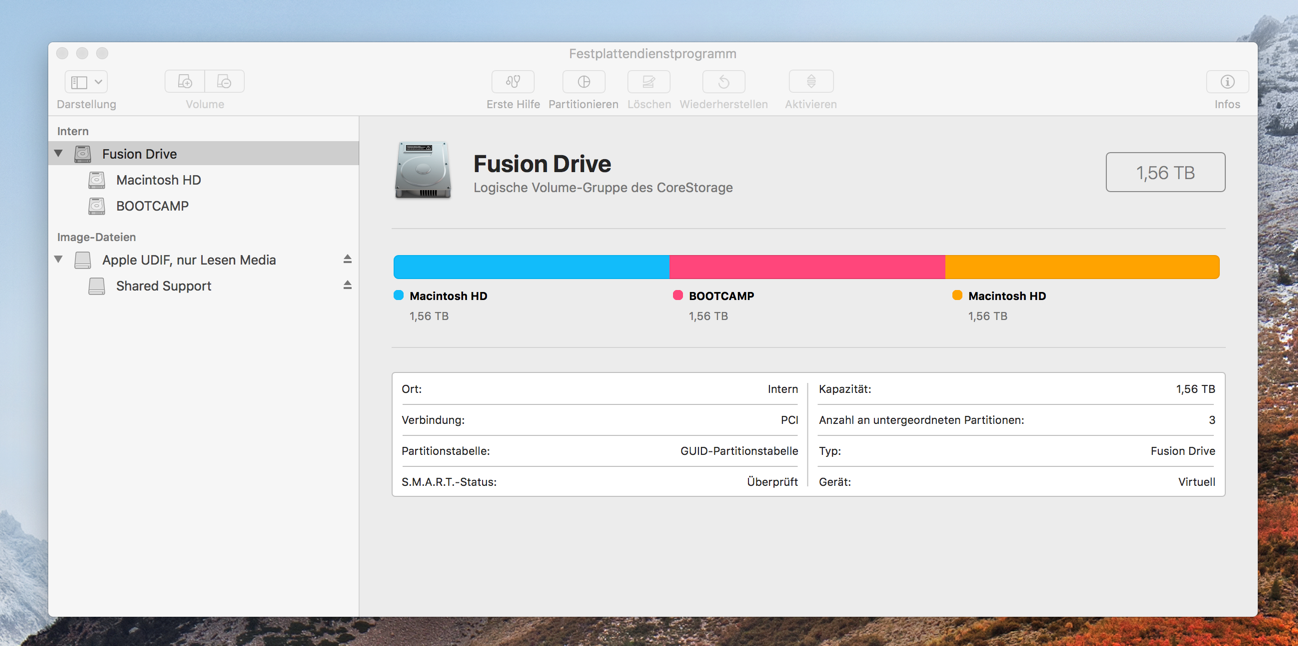Click the blue Macintosh HD bar segment
1298x646 pixels.
tap(531, 267)
